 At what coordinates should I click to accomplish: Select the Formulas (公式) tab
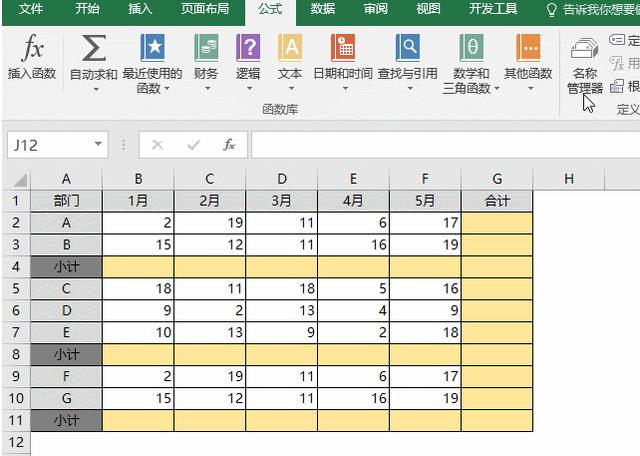(x=270, y=9)
